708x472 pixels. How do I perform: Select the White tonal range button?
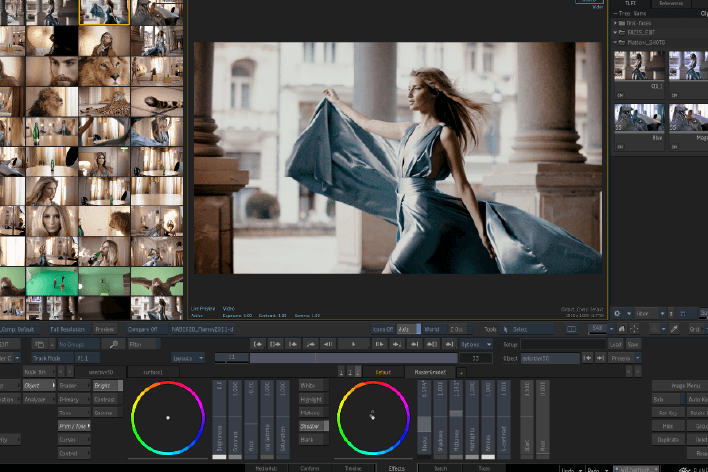[313, 385]
